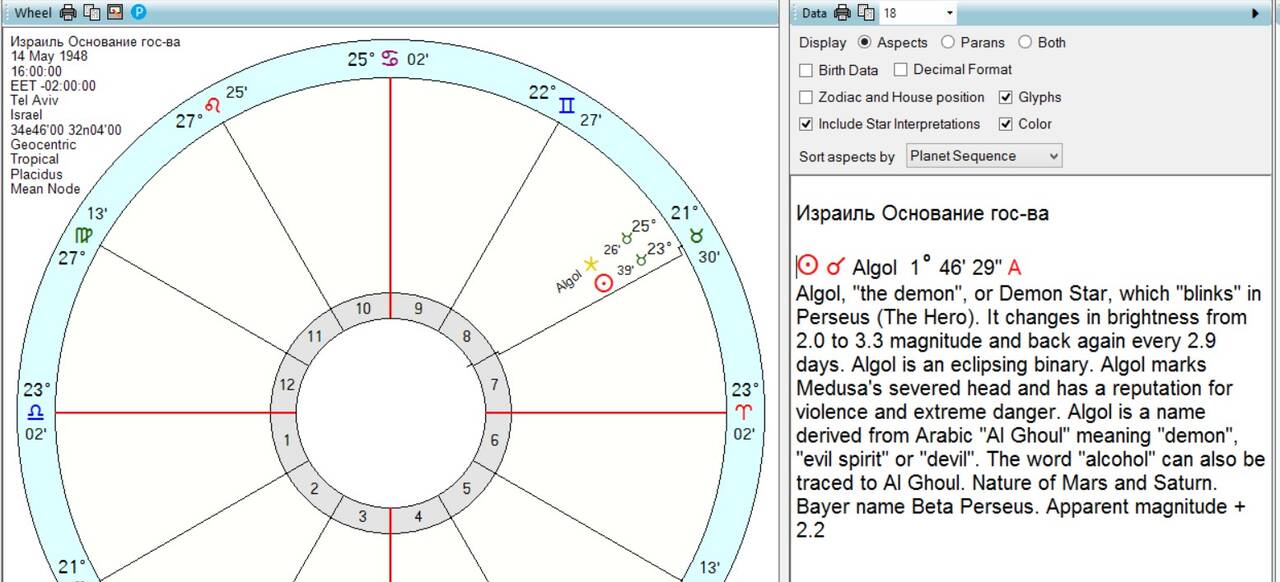This screenshot has height=582, width=1280.
Task: Click the Data panel title
Action: (x=815, y=13)
